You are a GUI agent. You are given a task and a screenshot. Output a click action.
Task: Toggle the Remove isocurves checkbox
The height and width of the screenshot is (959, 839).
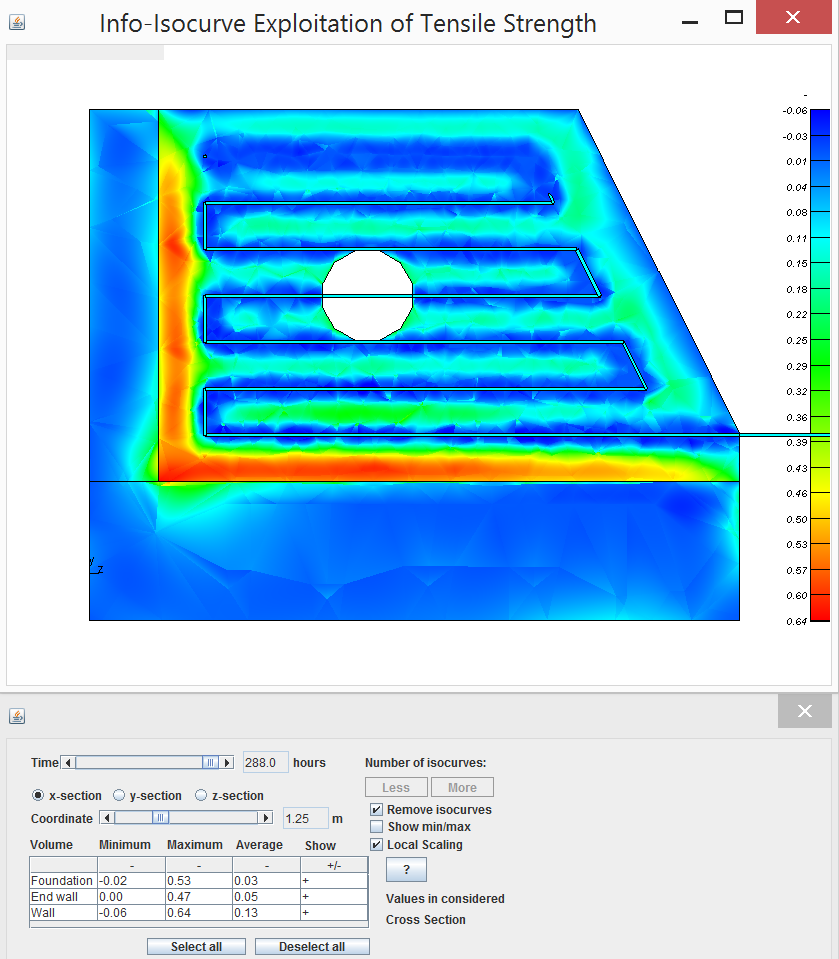(377, 810)
